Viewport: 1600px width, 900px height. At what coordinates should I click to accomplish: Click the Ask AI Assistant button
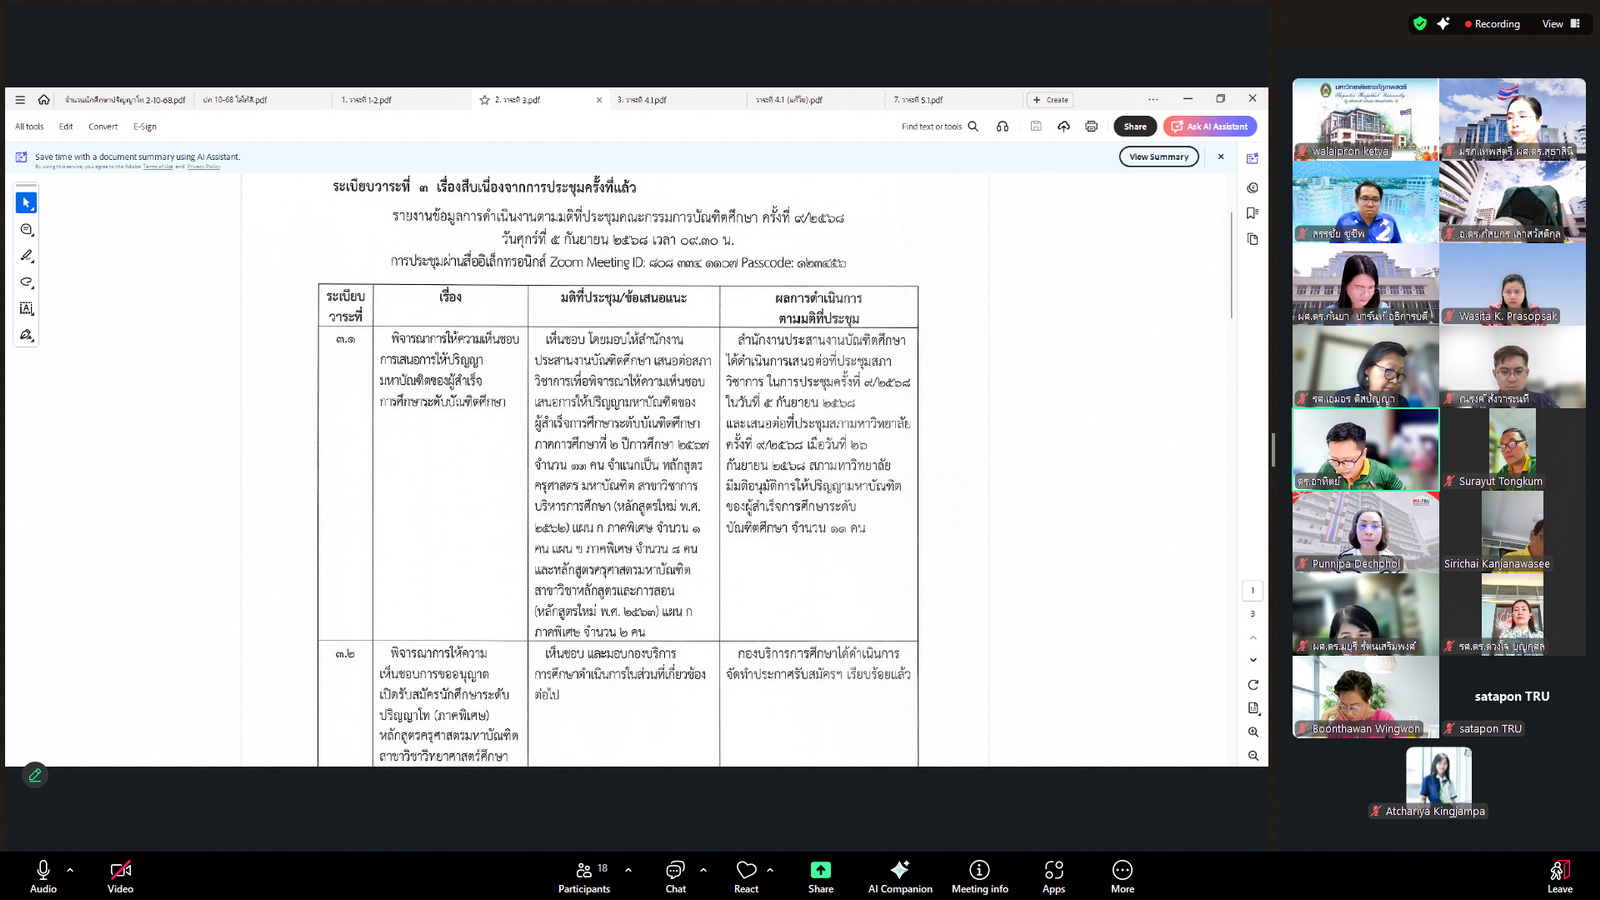pos(1209,127)
